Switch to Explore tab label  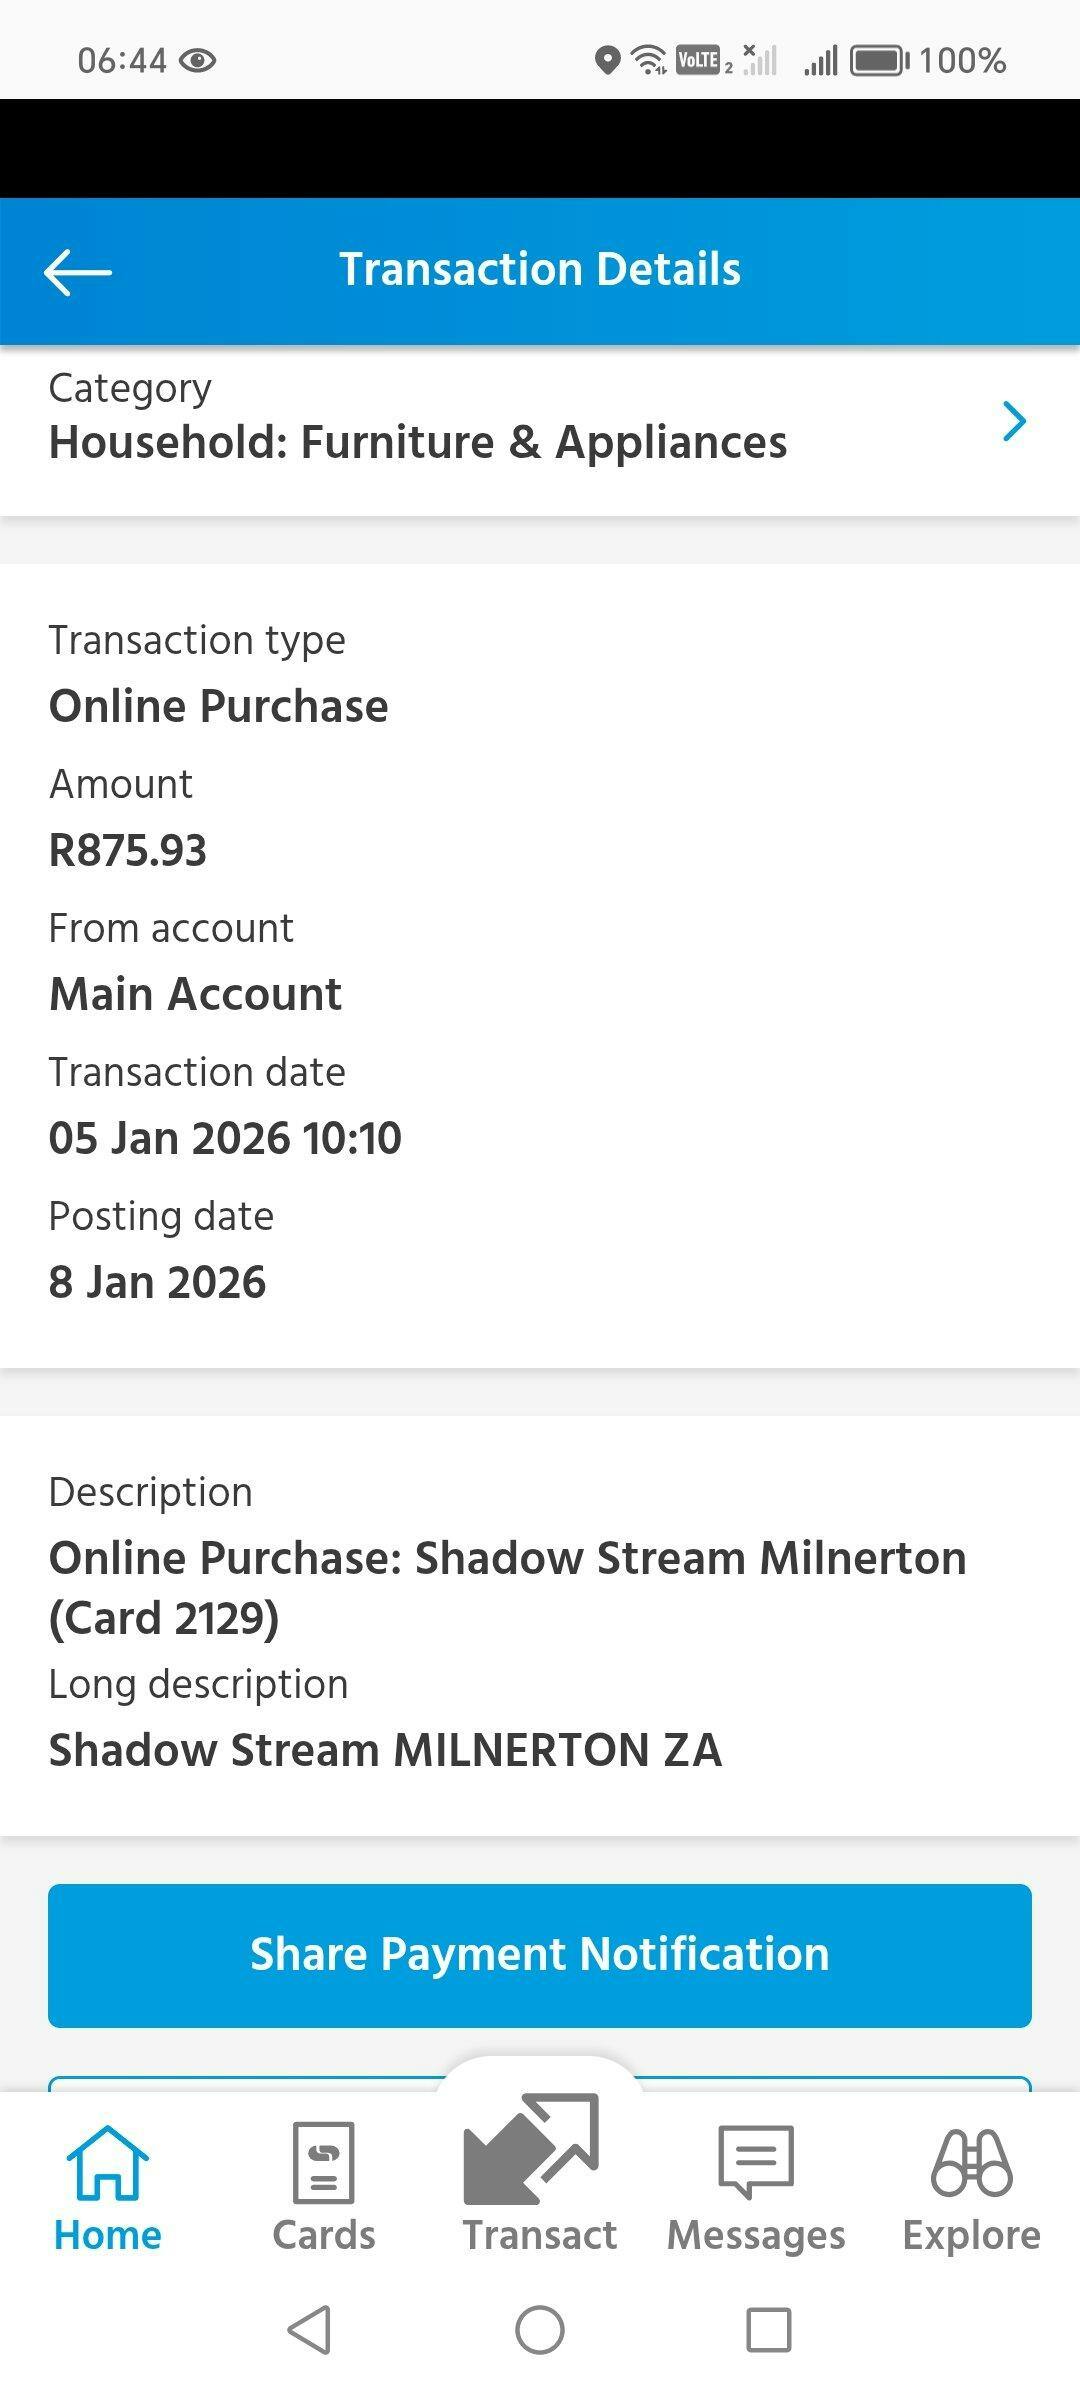point(971,2236)
